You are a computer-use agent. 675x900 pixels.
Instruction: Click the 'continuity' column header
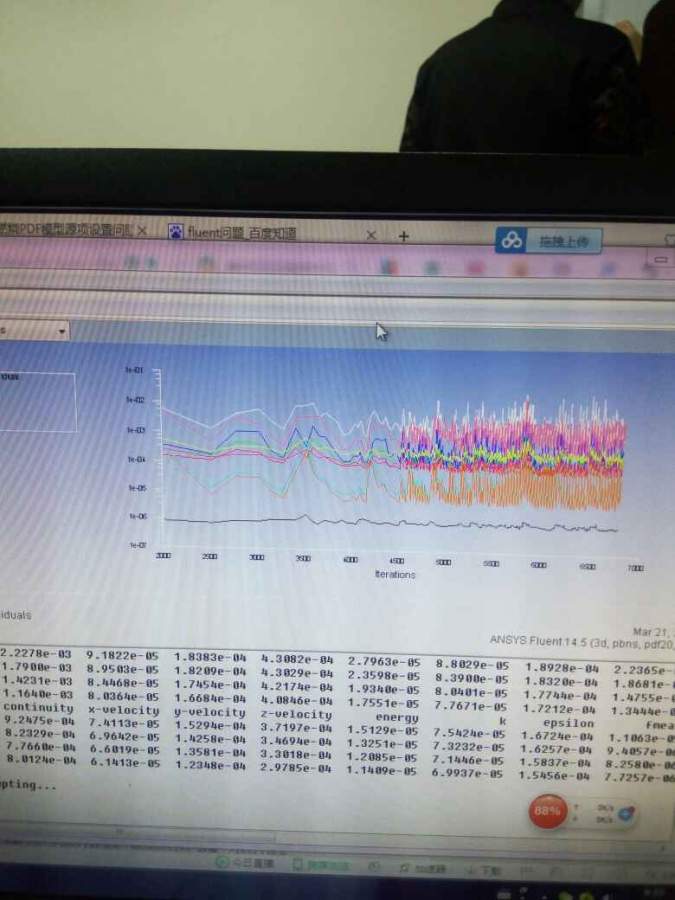point(38,707)
